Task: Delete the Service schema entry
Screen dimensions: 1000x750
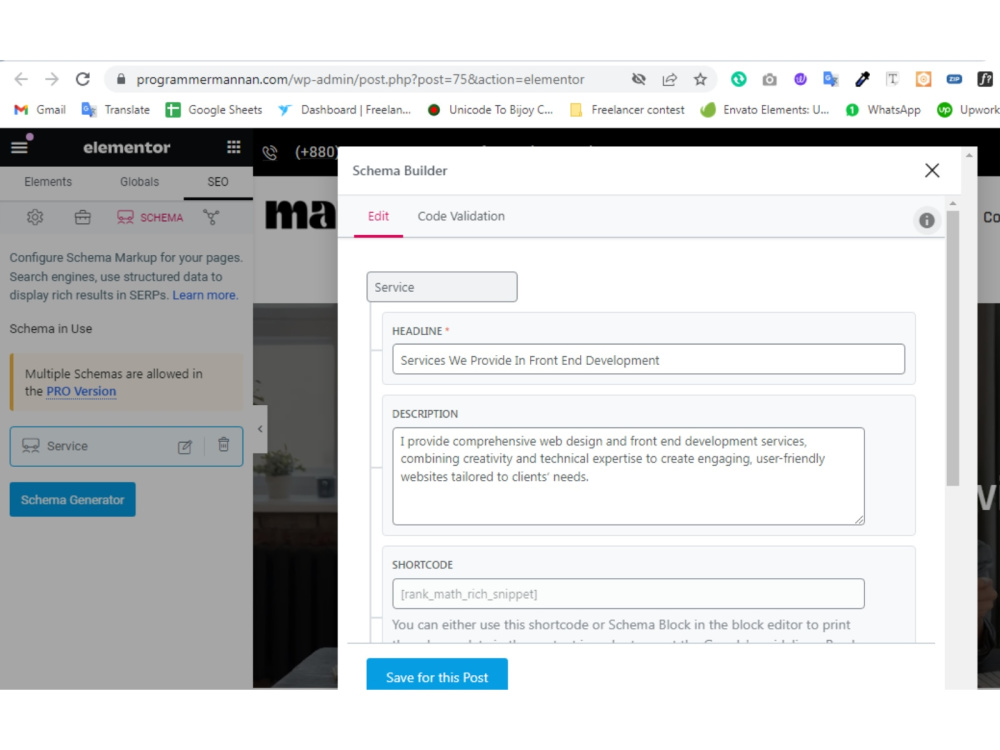Action: coord(223,445)
